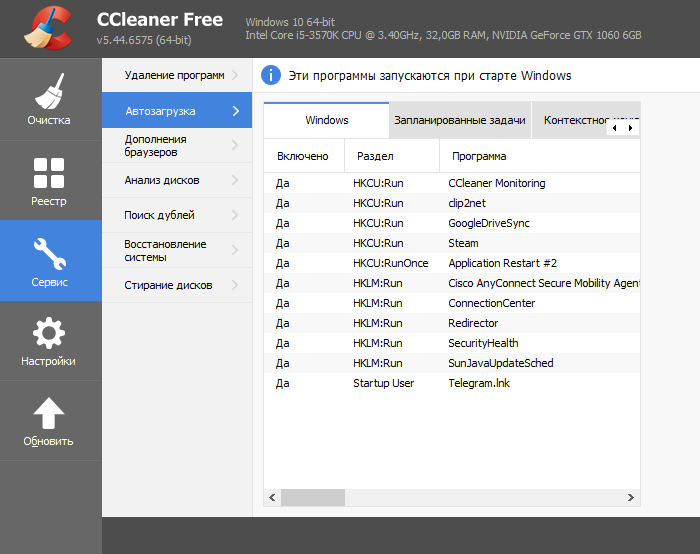Open Удаление программ submenu
700x554 pixels.
(177, 75)
